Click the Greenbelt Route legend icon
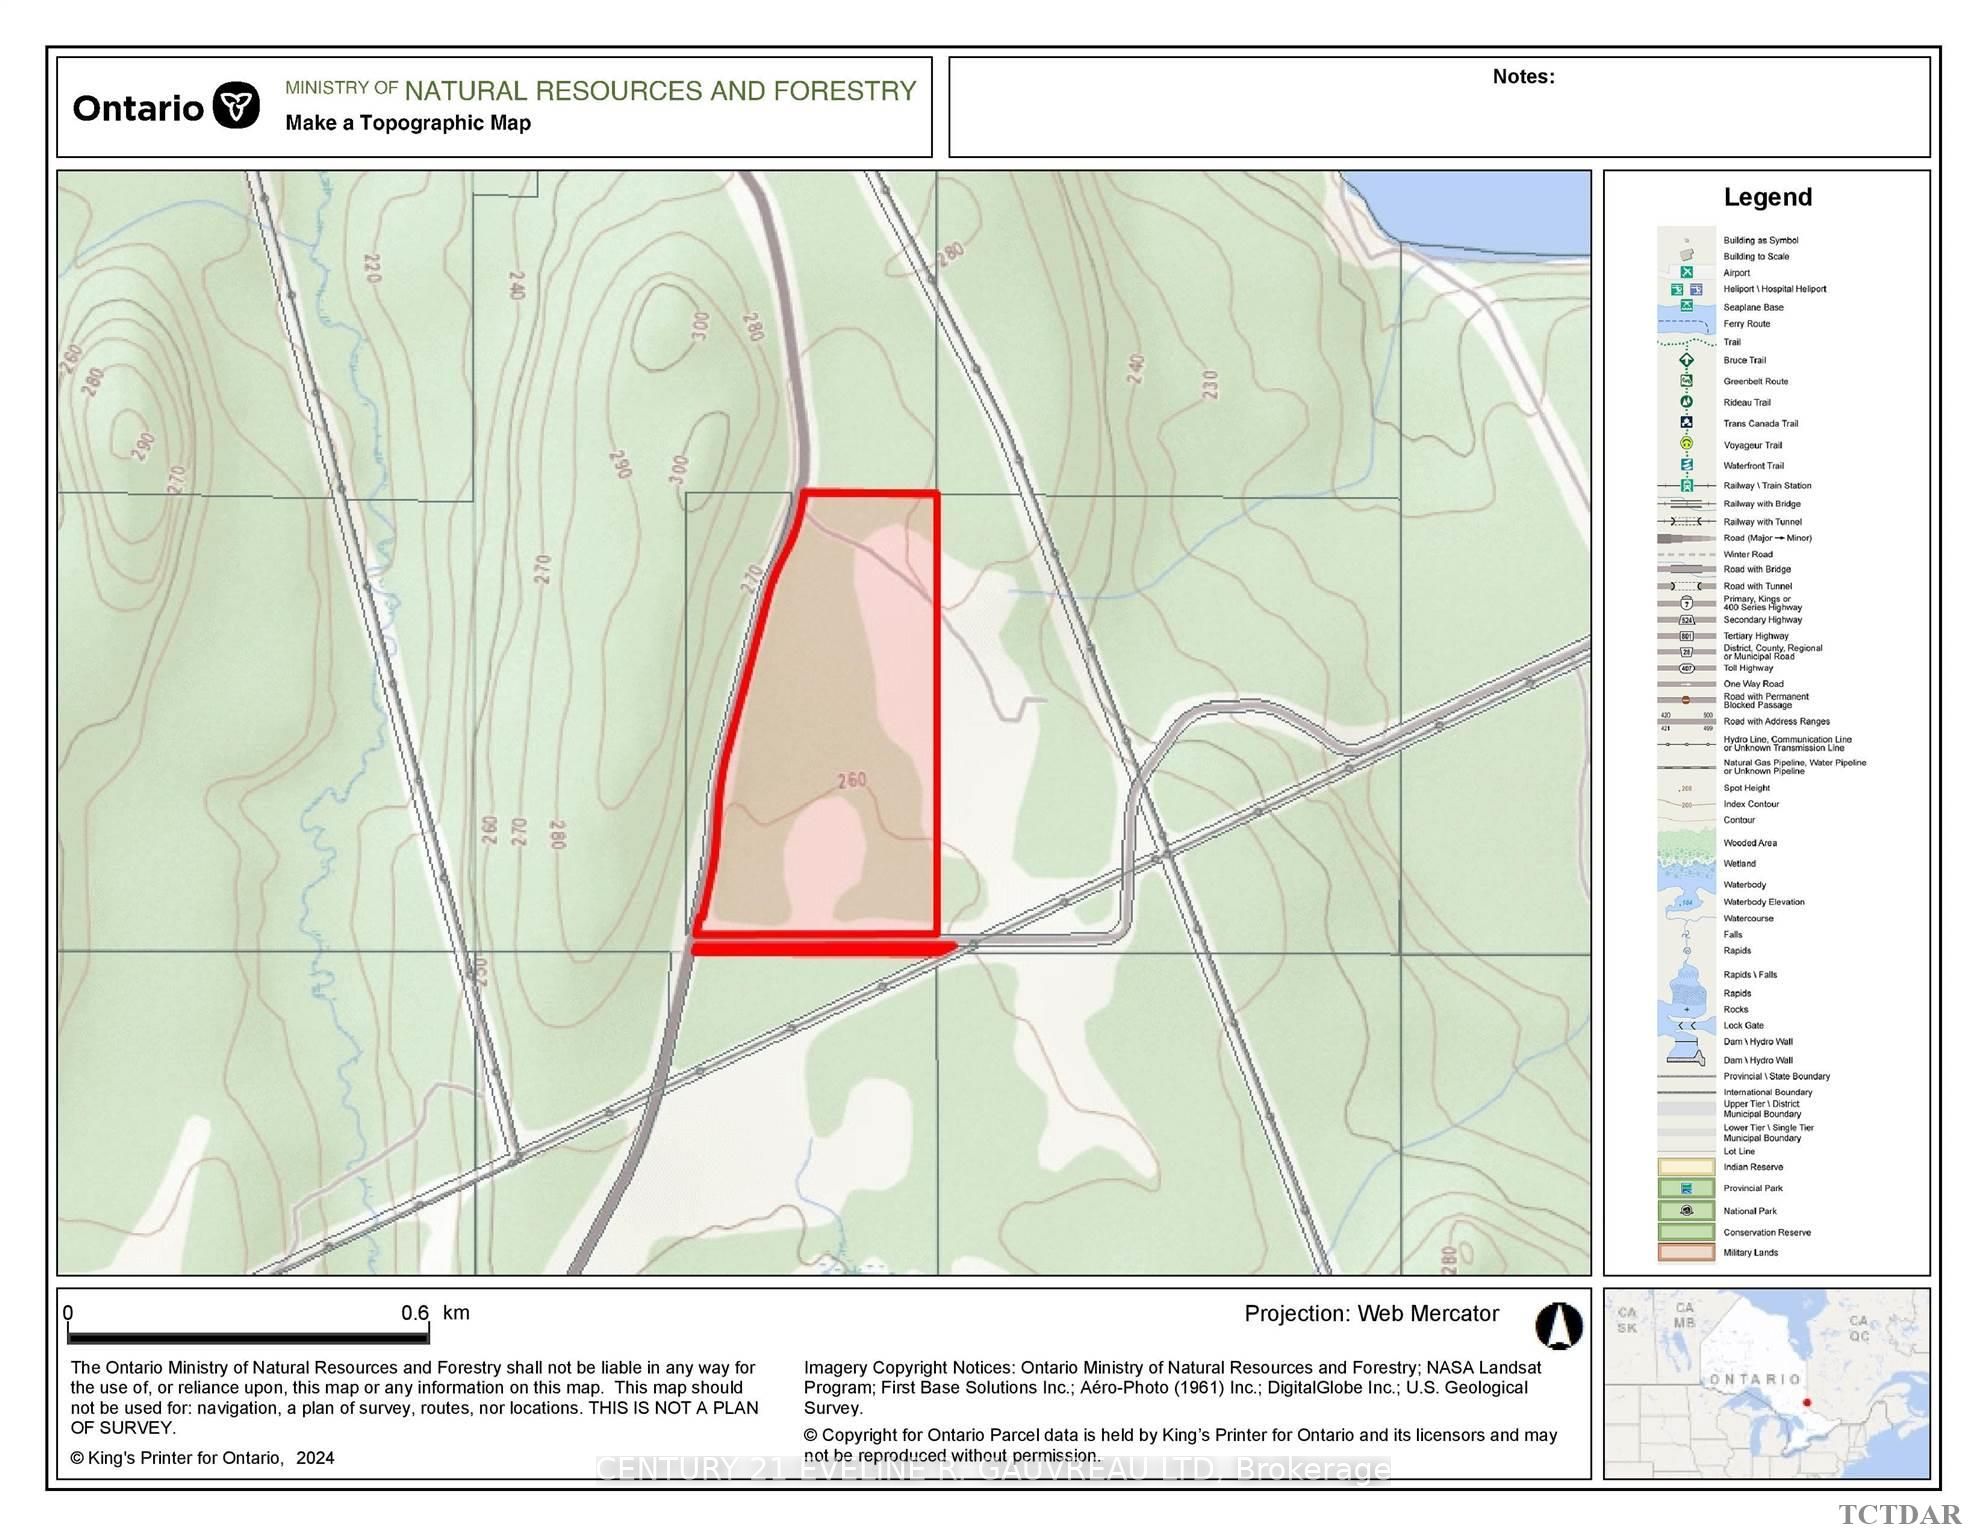 coord(1686,381)
